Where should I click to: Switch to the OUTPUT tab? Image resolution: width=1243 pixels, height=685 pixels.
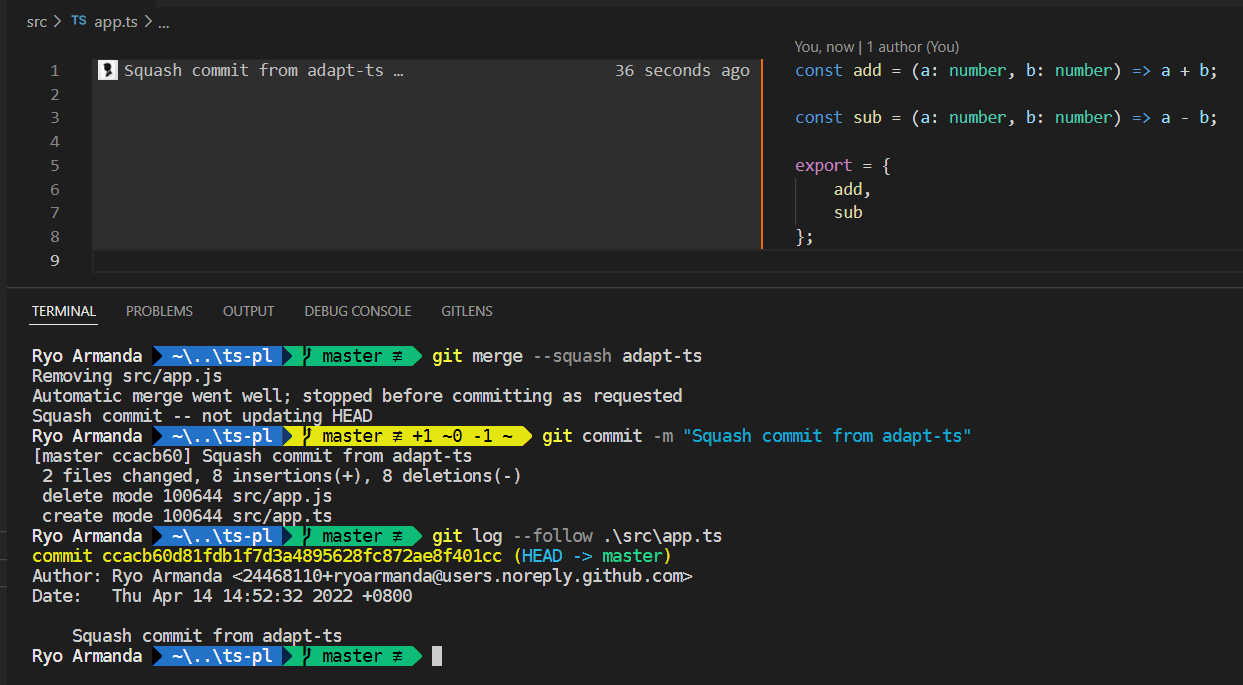248,311
